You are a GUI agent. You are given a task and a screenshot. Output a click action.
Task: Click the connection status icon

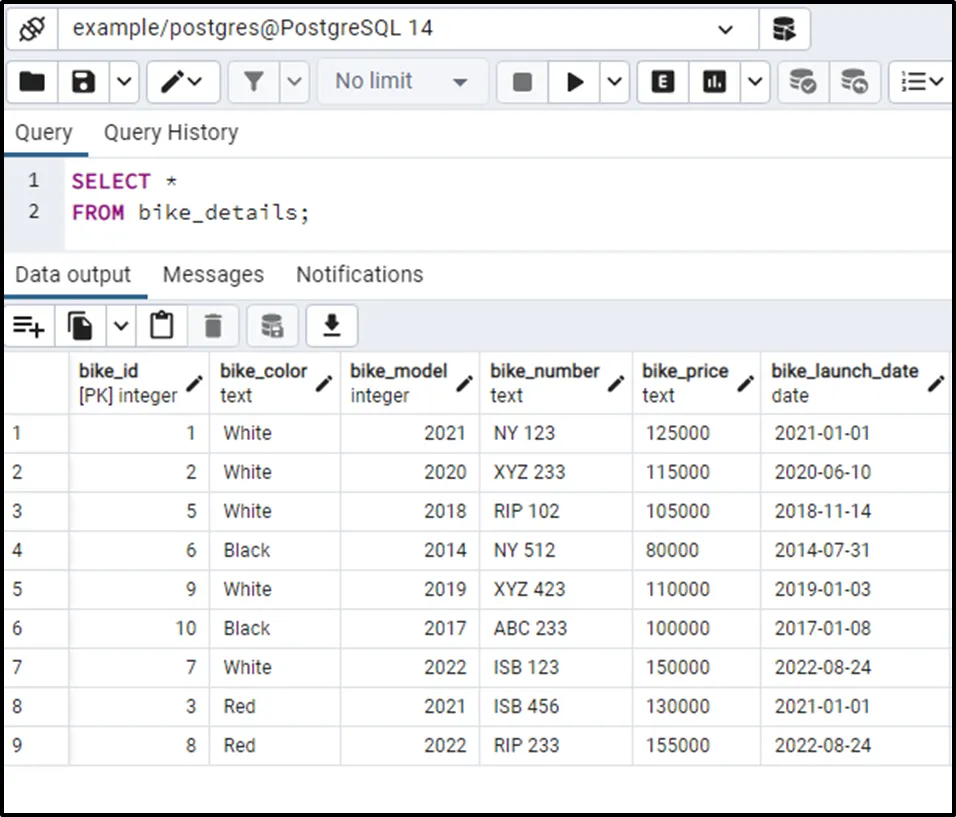[x=32, y=29]
